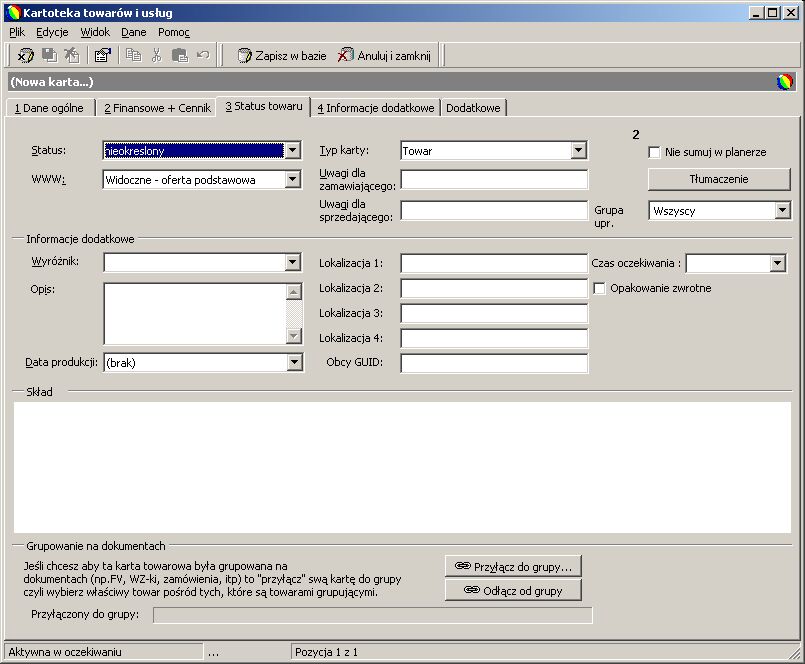Click the Opis scrollbar down arrow

(294, 336)
